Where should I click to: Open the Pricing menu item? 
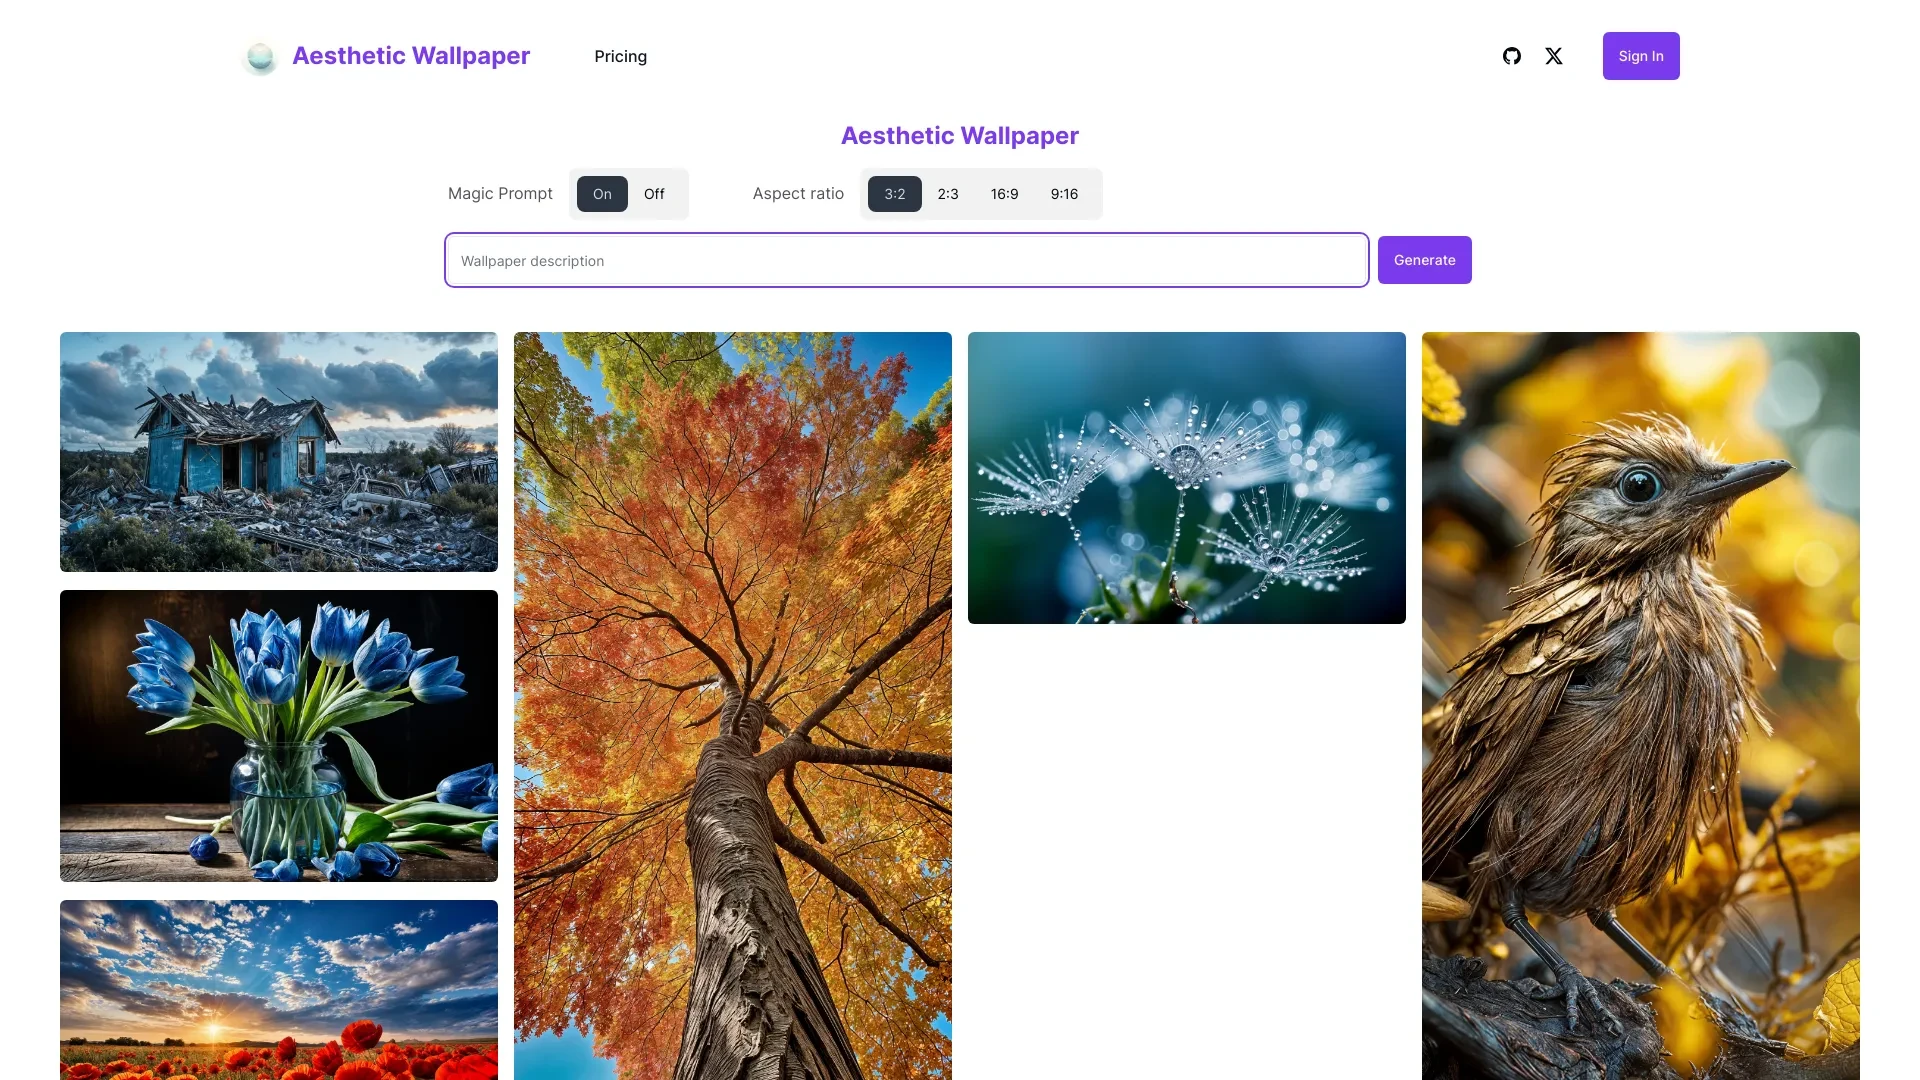(620, 55)
